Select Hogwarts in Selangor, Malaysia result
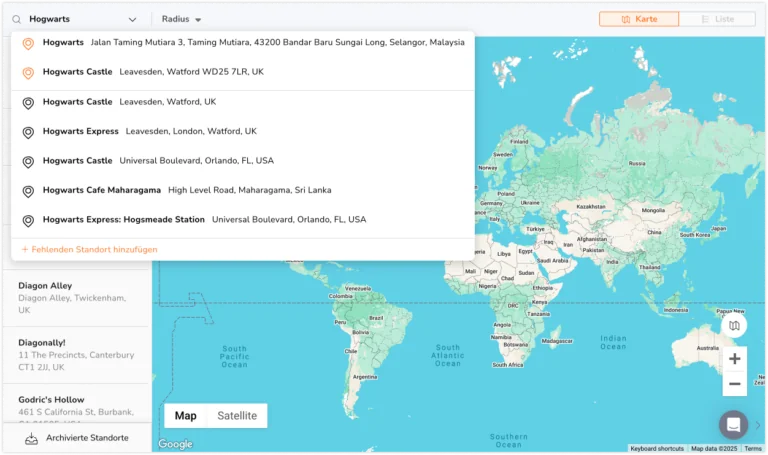The image size is (768, 455). coord(243,43)
